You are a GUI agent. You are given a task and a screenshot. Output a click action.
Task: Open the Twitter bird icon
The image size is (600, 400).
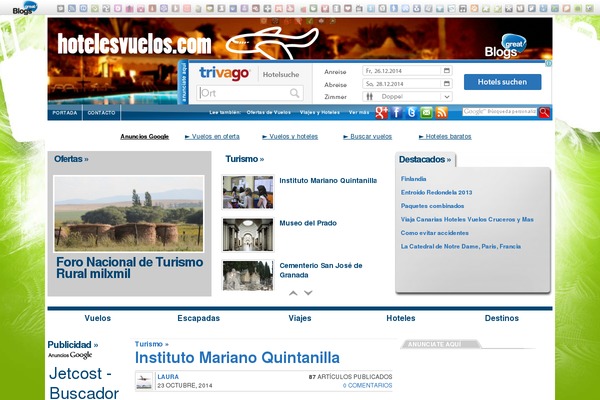(x=411, y=113)
